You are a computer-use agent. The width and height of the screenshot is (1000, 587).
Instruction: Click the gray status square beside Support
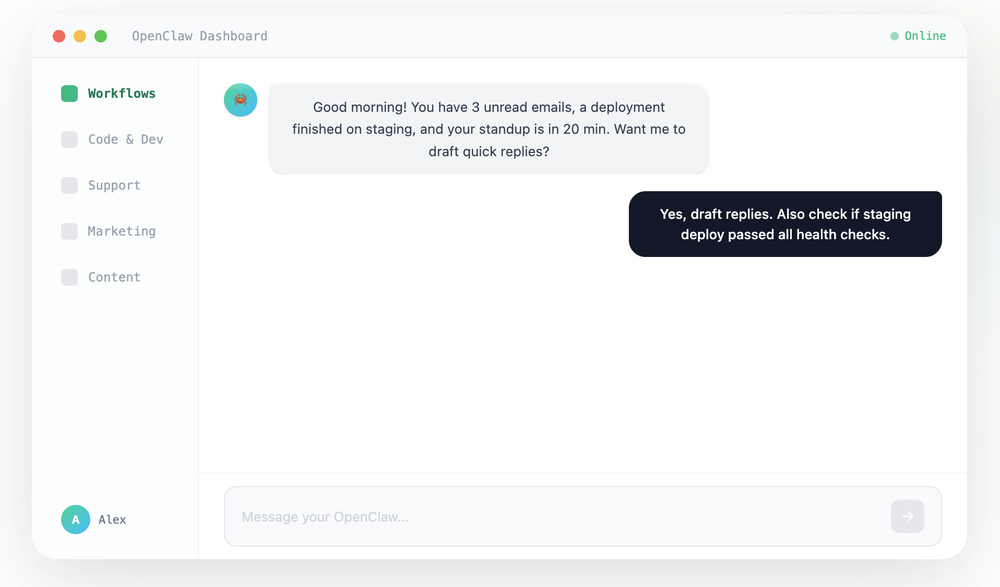[x=69, y=185]
